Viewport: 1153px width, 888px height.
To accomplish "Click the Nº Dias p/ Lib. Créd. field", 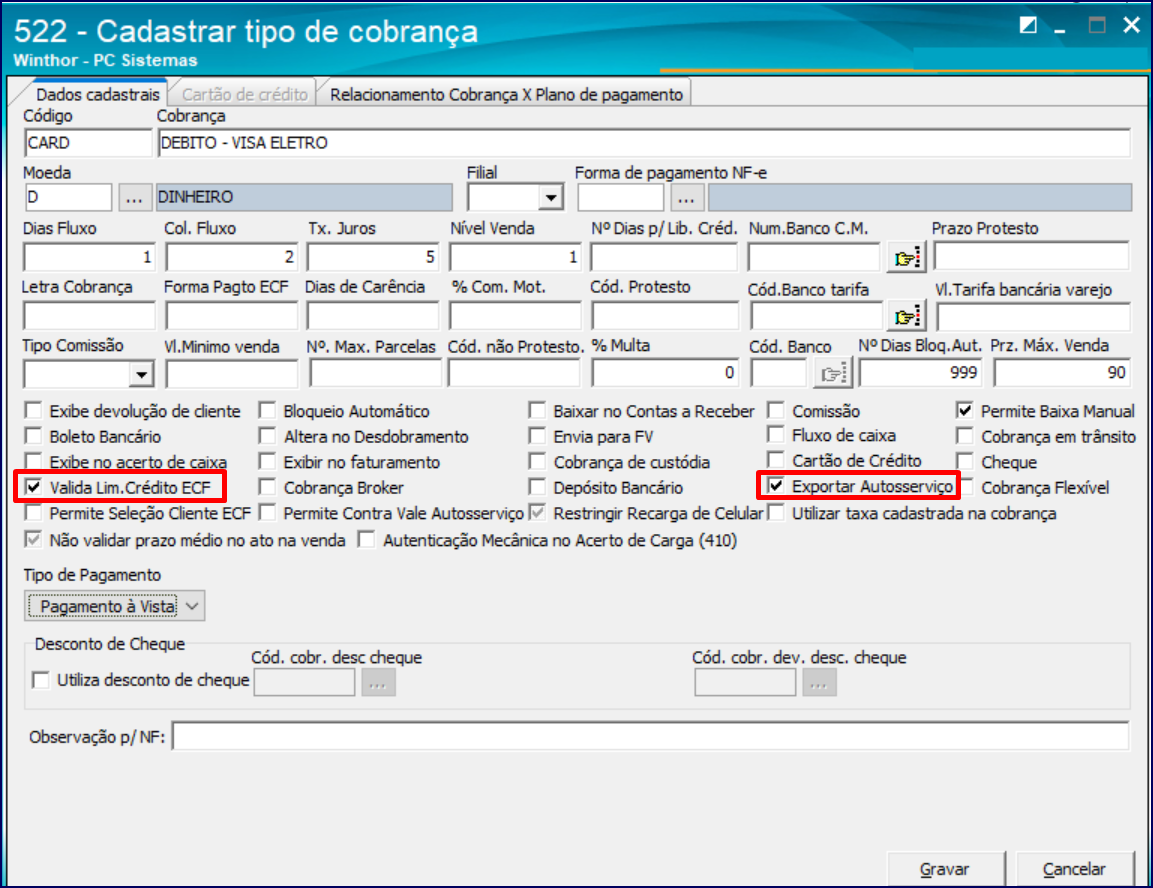I will pyautogui.click(x=664, y=257).
